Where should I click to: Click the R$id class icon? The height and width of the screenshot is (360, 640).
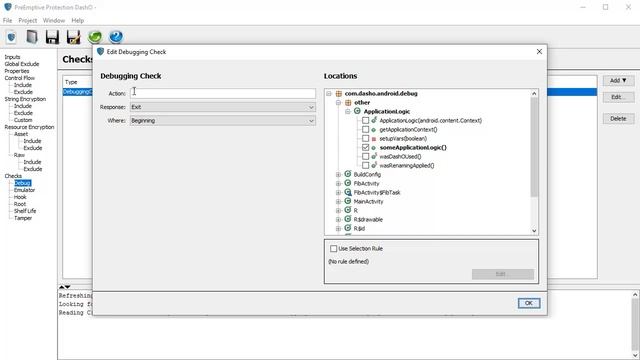click(x=348, y=228)
